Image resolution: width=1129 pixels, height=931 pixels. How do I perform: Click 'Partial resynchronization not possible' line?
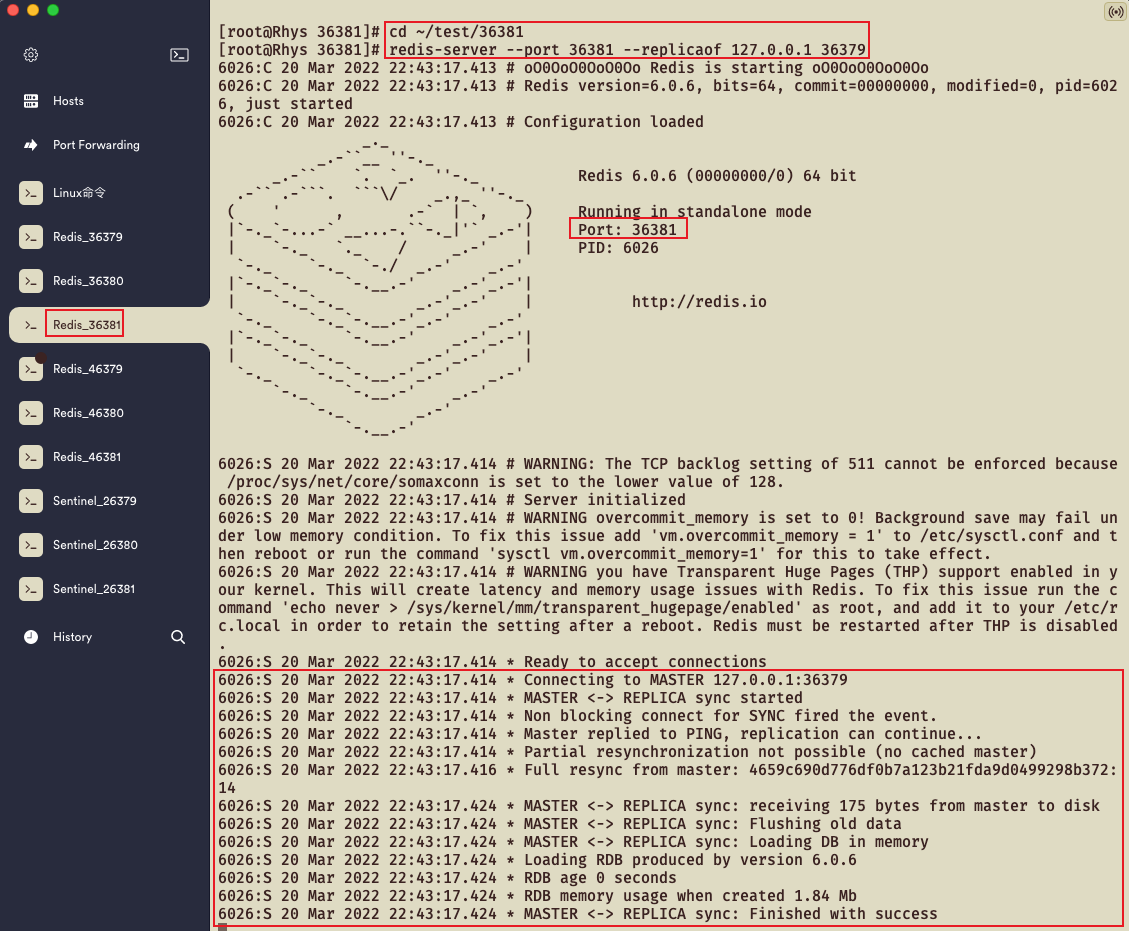tap(627, 752)
